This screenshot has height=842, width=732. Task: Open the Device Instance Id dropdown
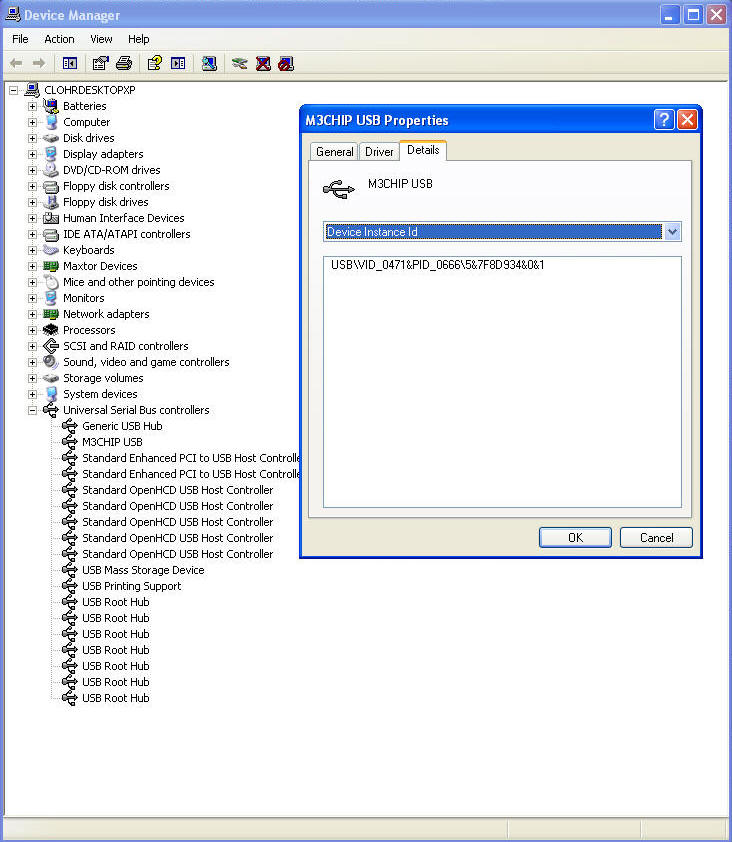[x=672, y=232]
